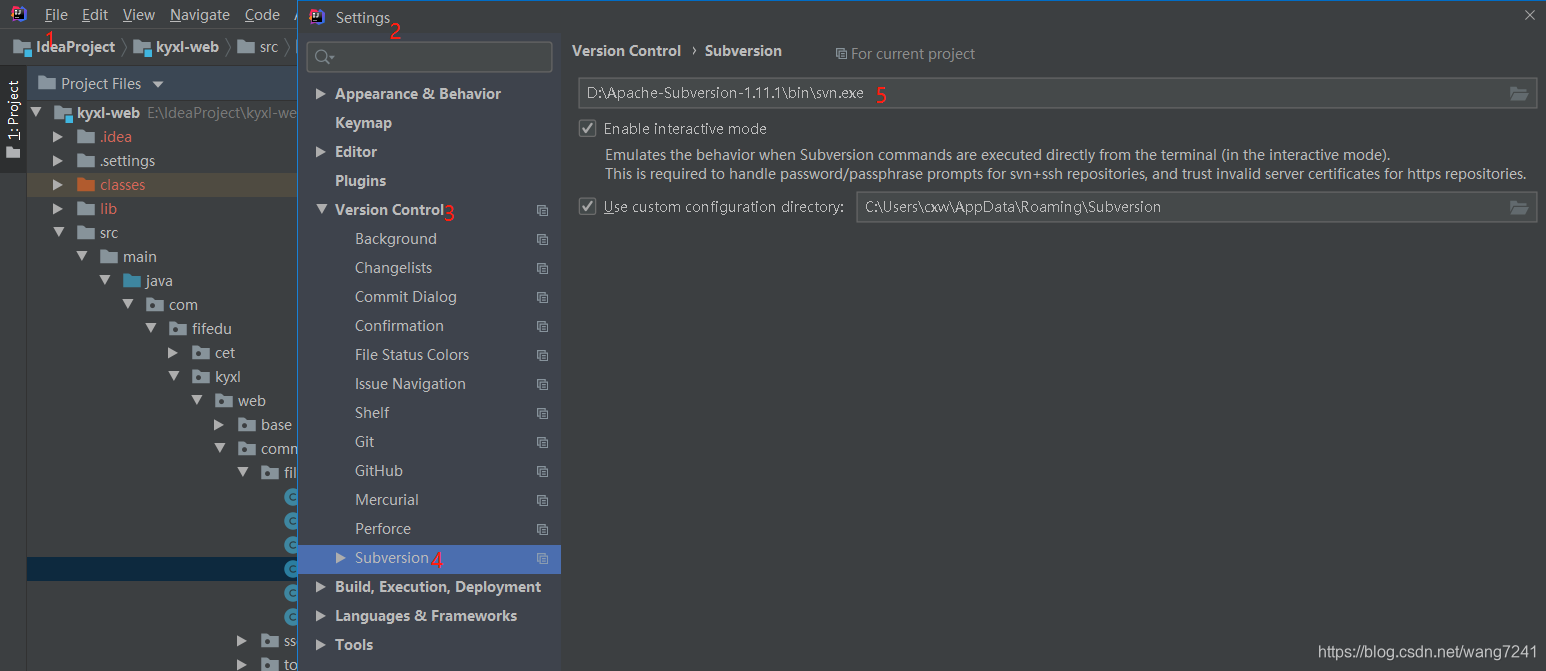Open the Navigate menu
Screen dimensions: 1546x671
click(x=200, y=15)
